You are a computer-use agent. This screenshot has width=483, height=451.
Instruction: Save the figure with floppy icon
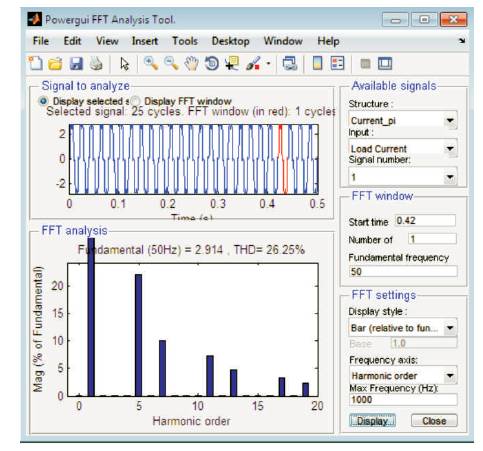(x=76, y=63)
